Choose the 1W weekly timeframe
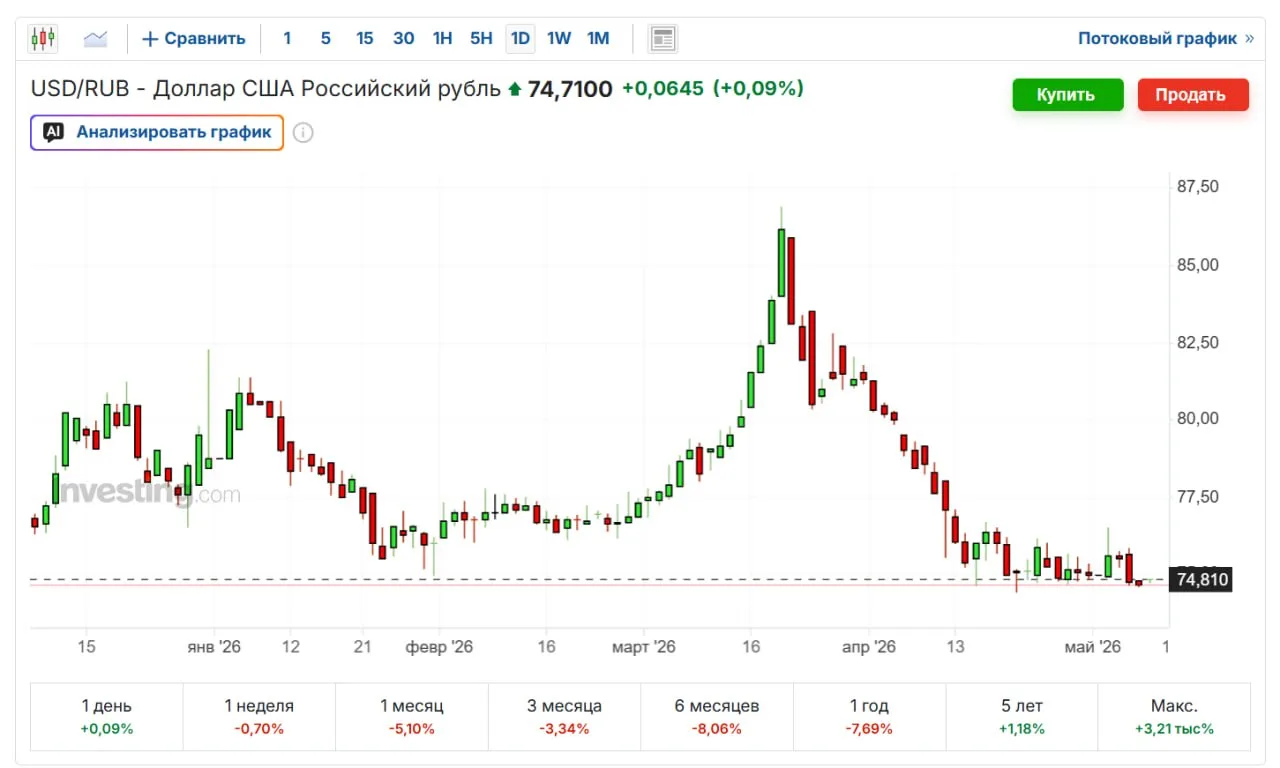The width and height of the screenshot is (1280, 768). [x=559, y=39]
